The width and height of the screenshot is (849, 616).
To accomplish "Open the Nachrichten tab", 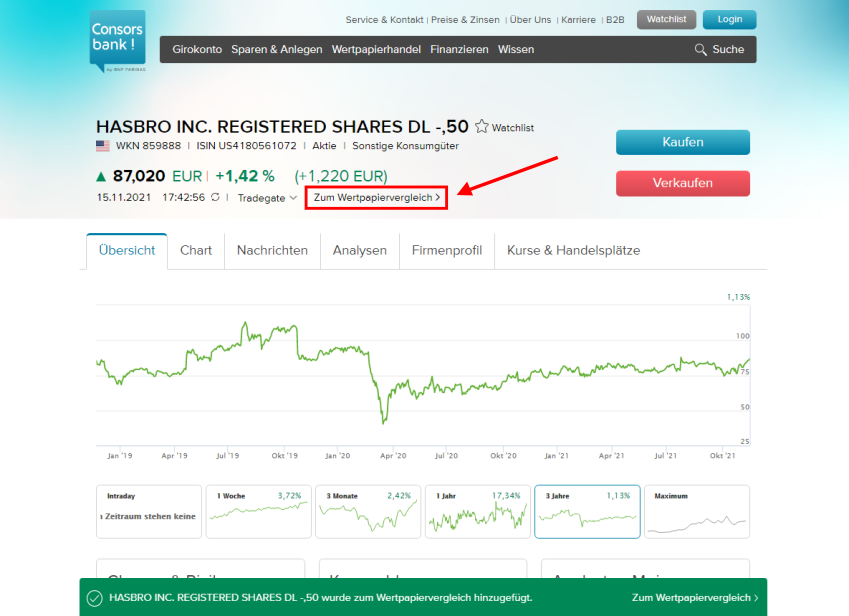I will pyautogui.click(x=272, y=251).
